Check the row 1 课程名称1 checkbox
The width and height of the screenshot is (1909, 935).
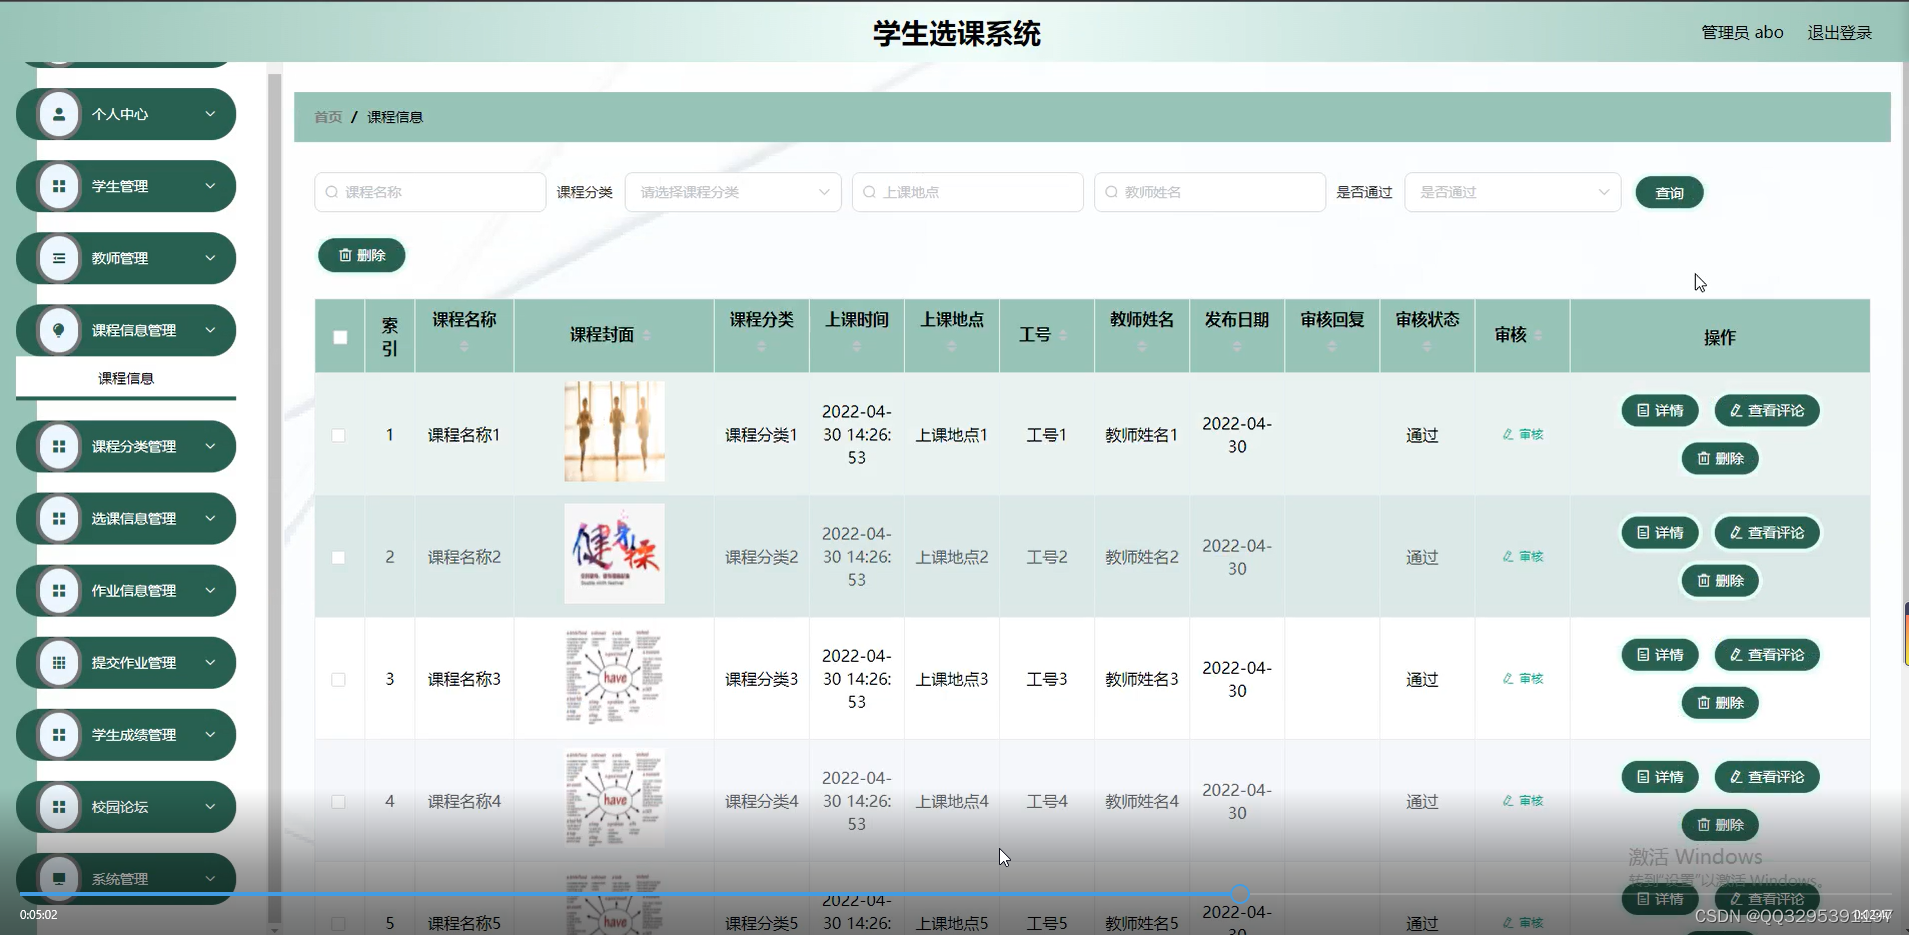pos(338,435)
